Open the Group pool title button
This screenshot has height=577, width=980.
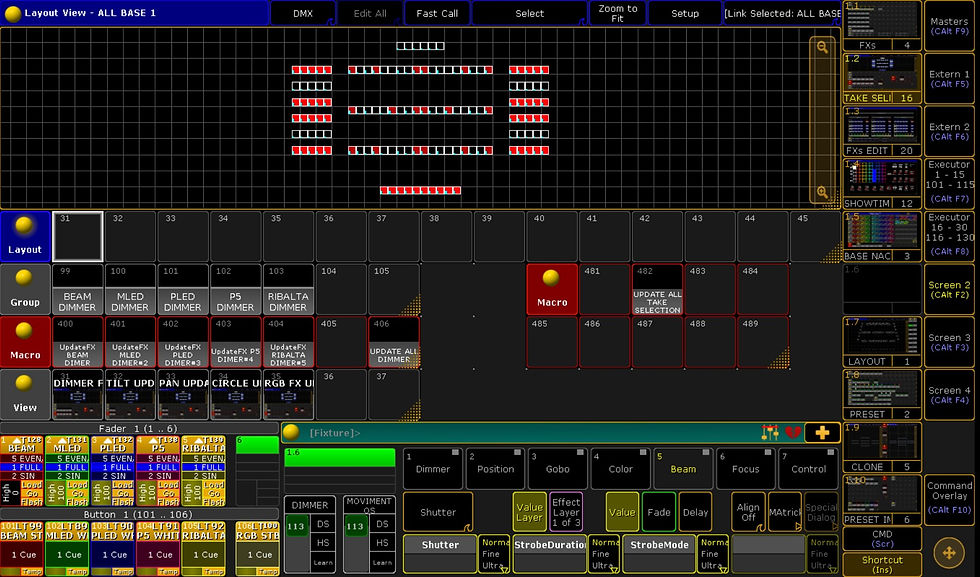(x=25, y=289)
